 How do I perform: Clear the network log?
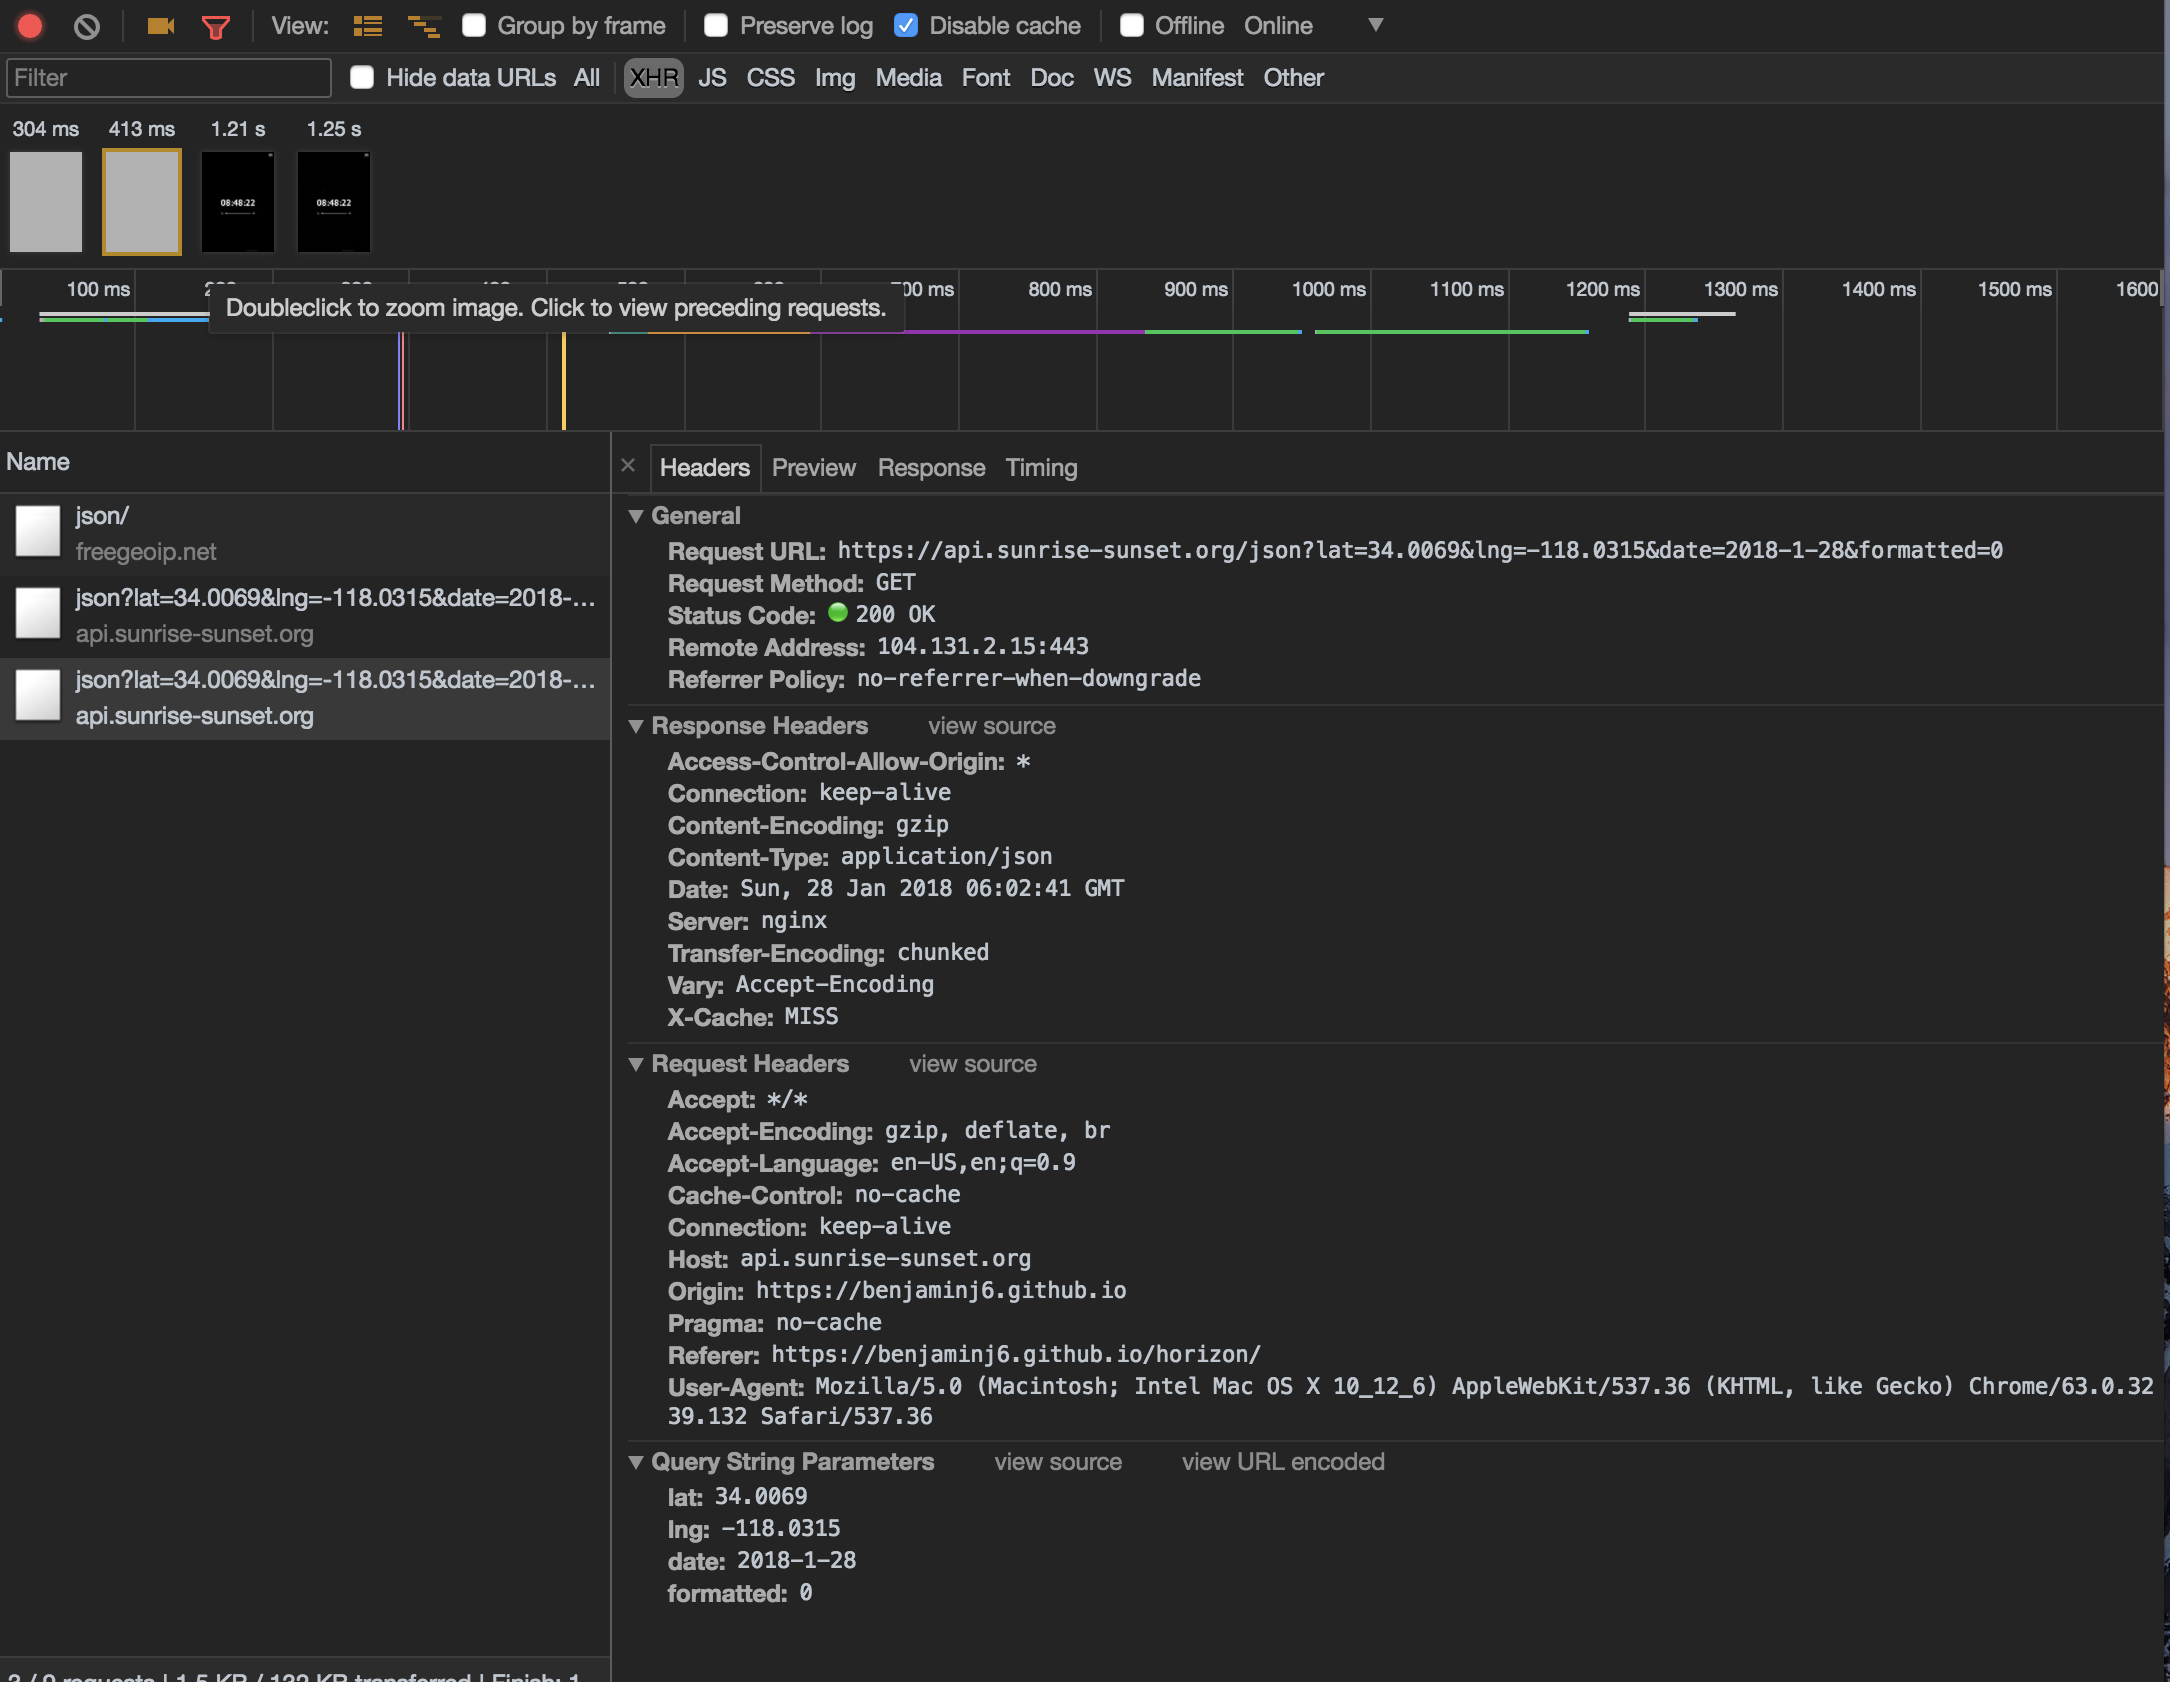(x=87, y=26)
